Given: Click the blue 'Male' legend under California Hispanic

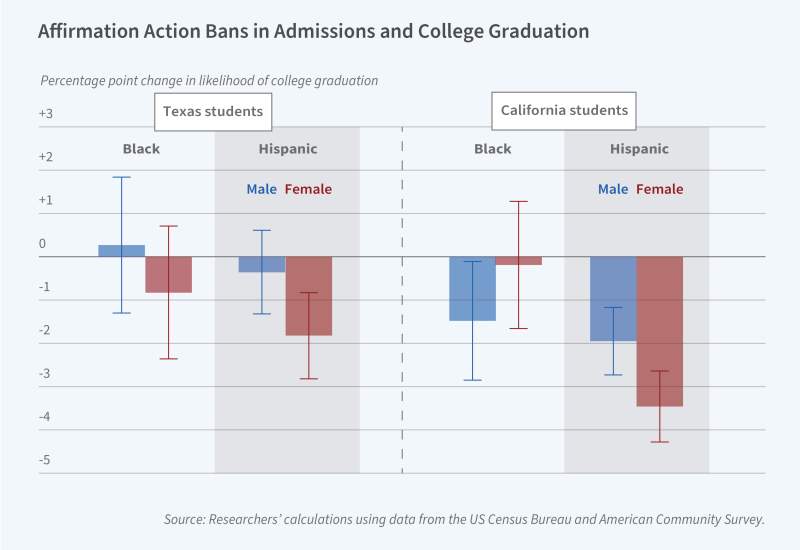Looking at the screenshot, I should 613,189.
